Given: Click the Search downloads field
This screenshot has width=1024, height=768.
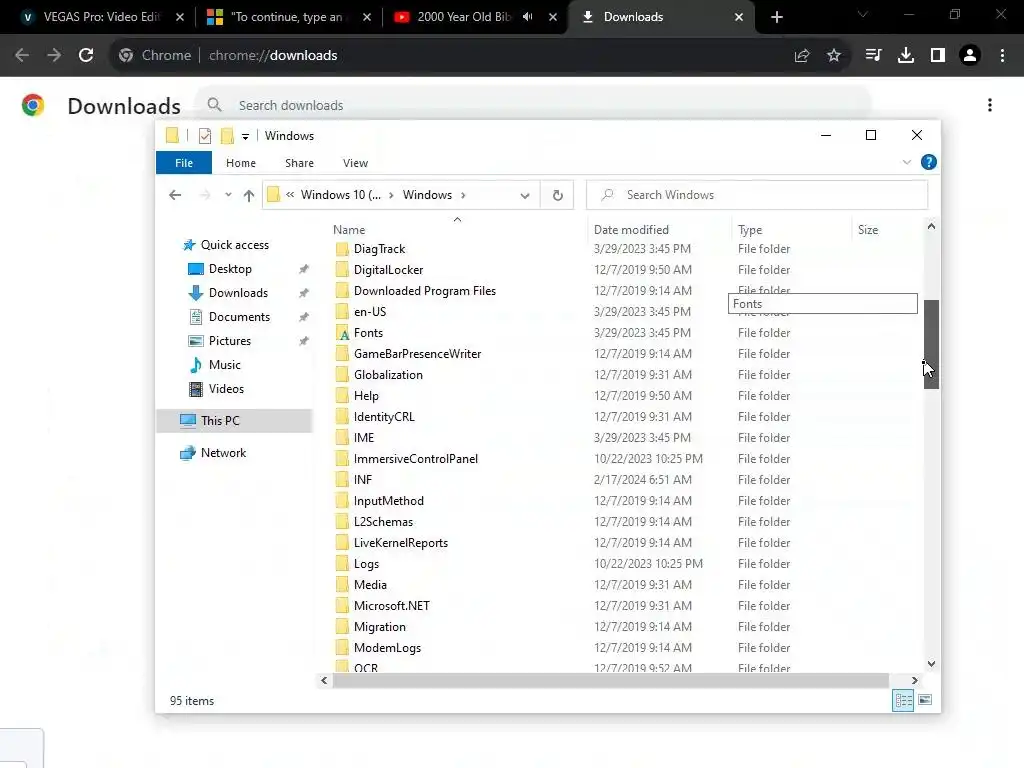Looking at the screenshot, I should tap(534, 105).
